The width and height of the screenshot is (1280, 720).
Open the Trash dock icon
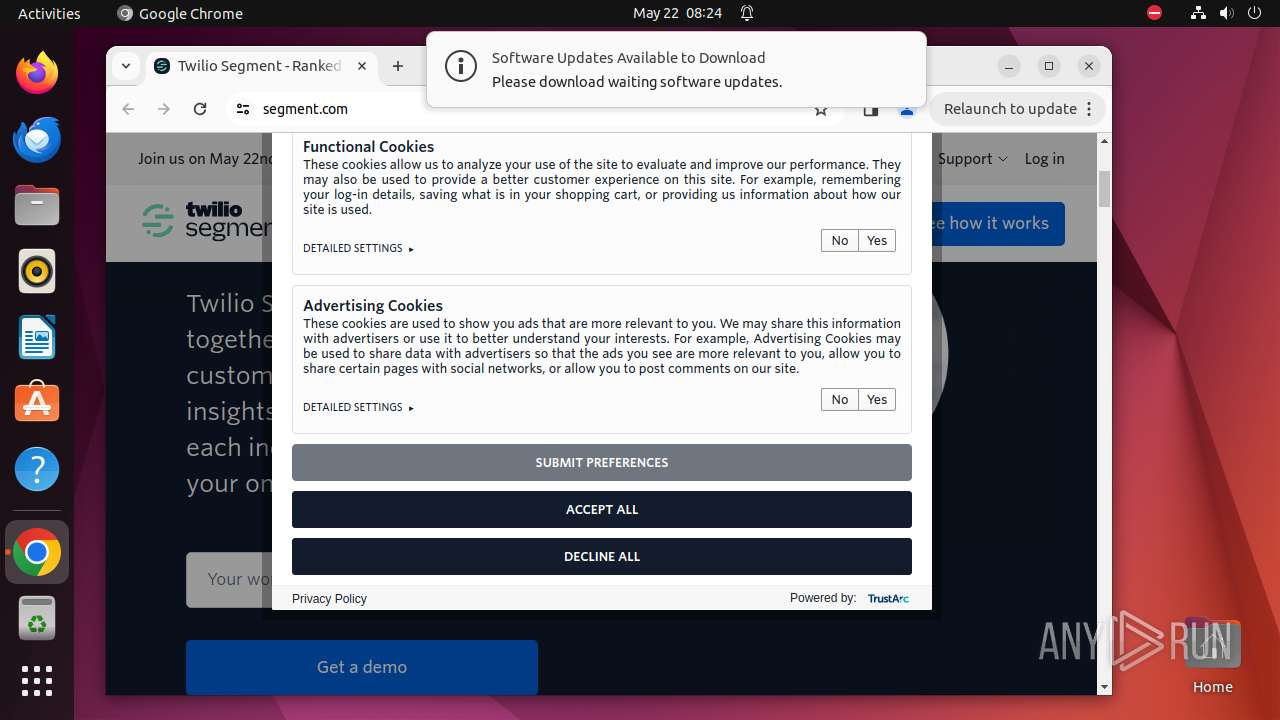[37, 618]
